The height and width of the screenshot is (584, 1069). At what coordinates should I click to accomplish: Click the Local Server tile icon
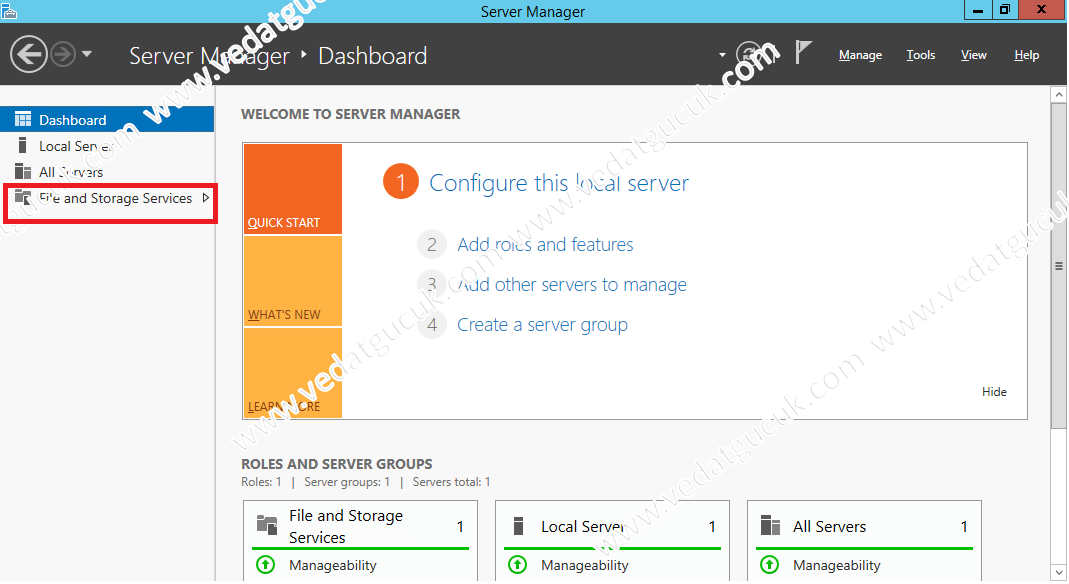518,525
